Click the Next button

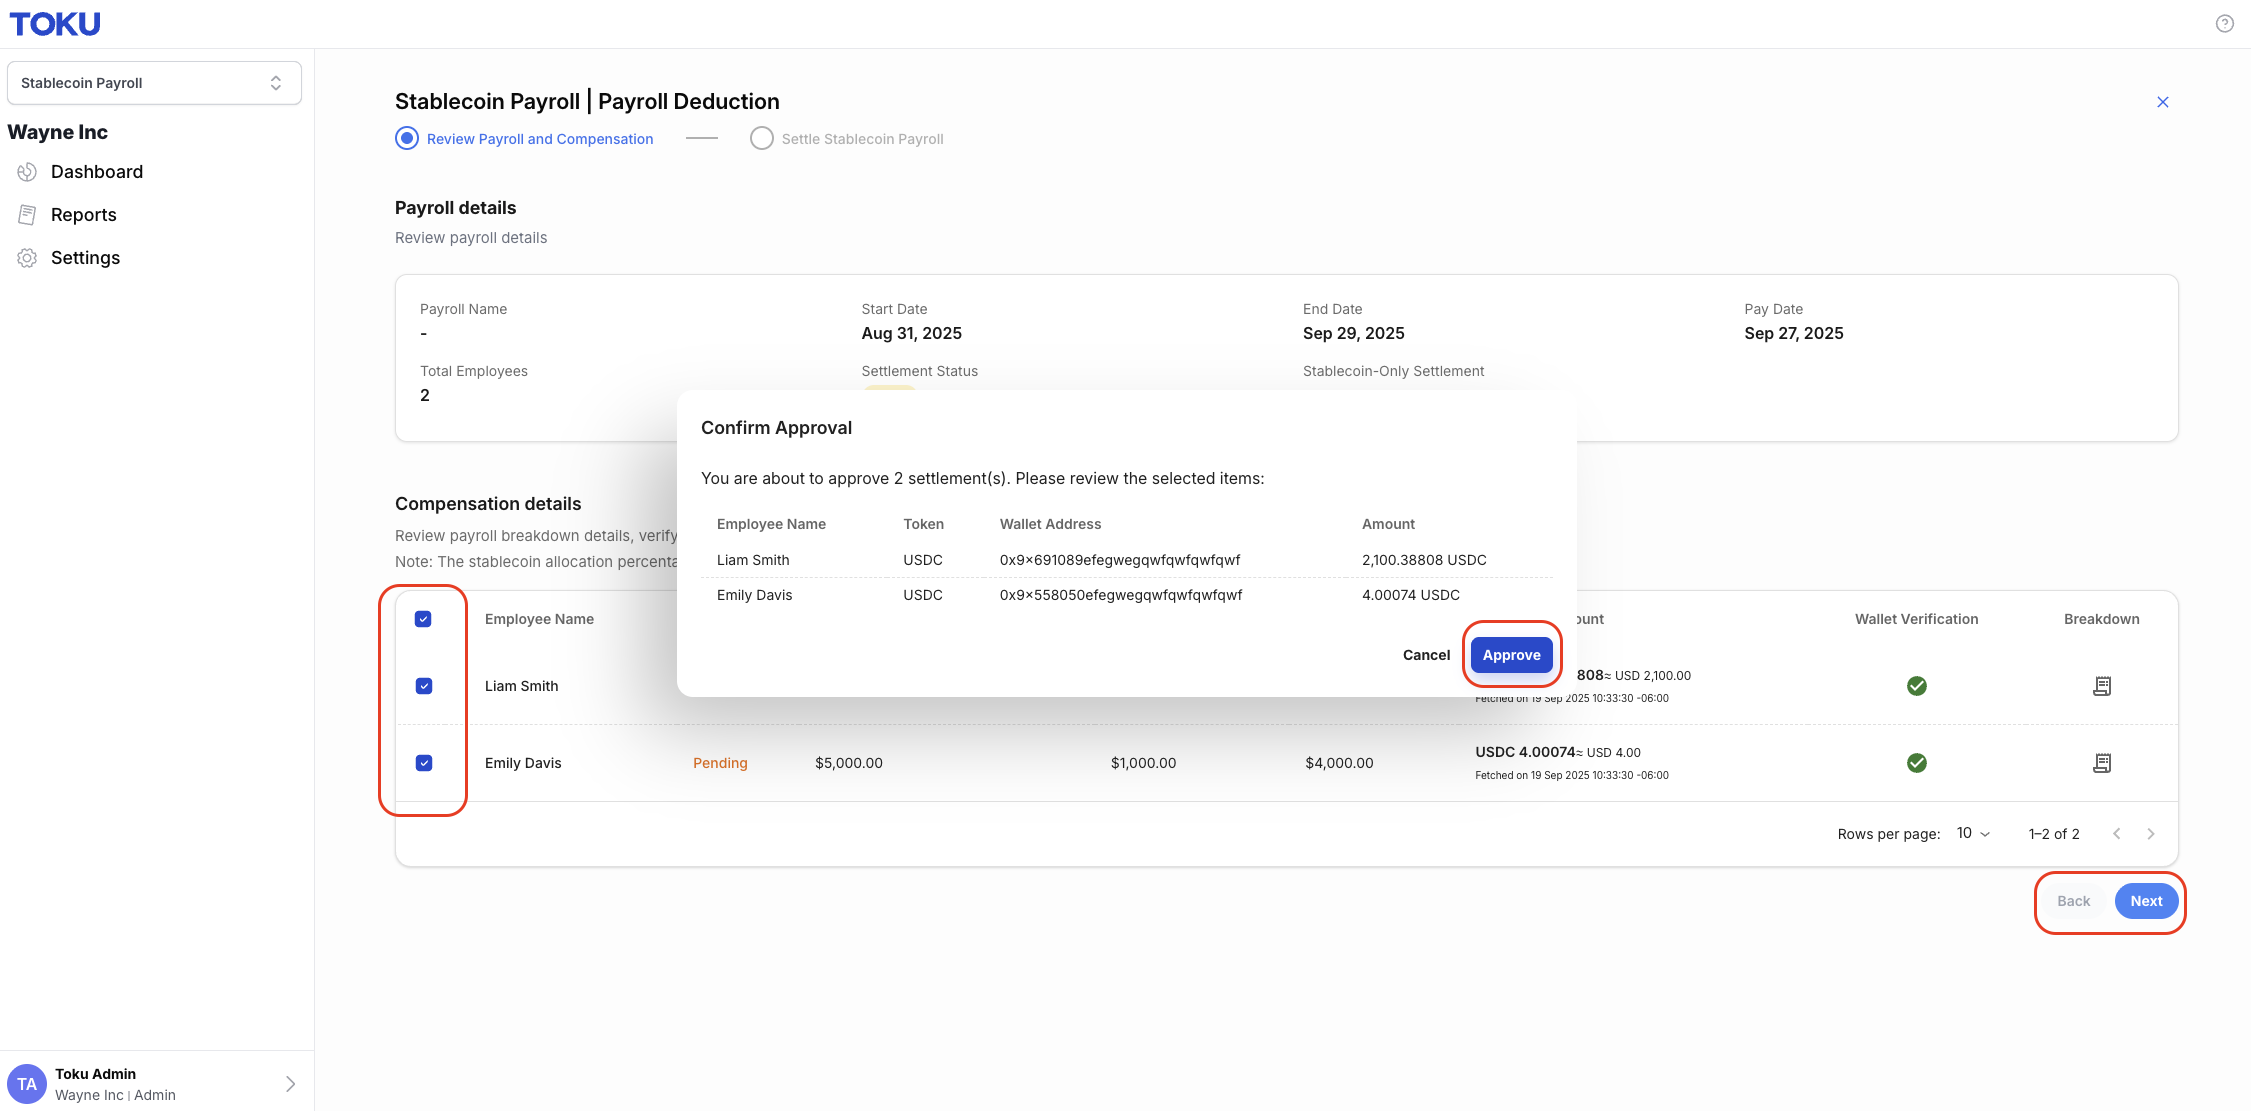coord(2146,901)
